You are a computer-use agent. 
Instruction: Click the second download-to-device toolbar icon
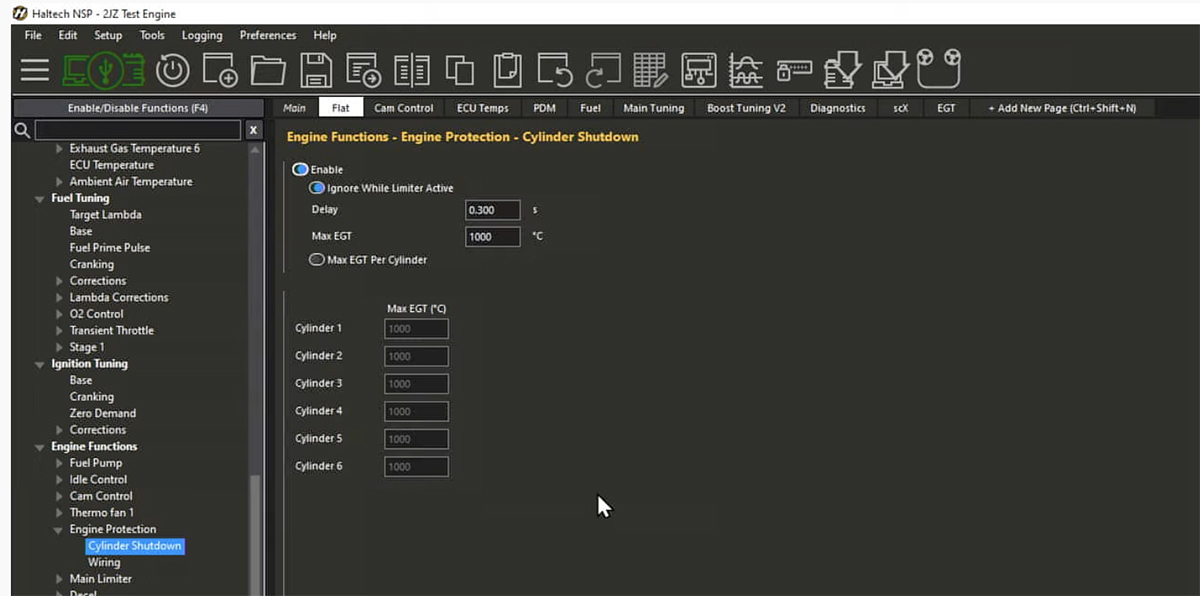click(x=890, y=70)
